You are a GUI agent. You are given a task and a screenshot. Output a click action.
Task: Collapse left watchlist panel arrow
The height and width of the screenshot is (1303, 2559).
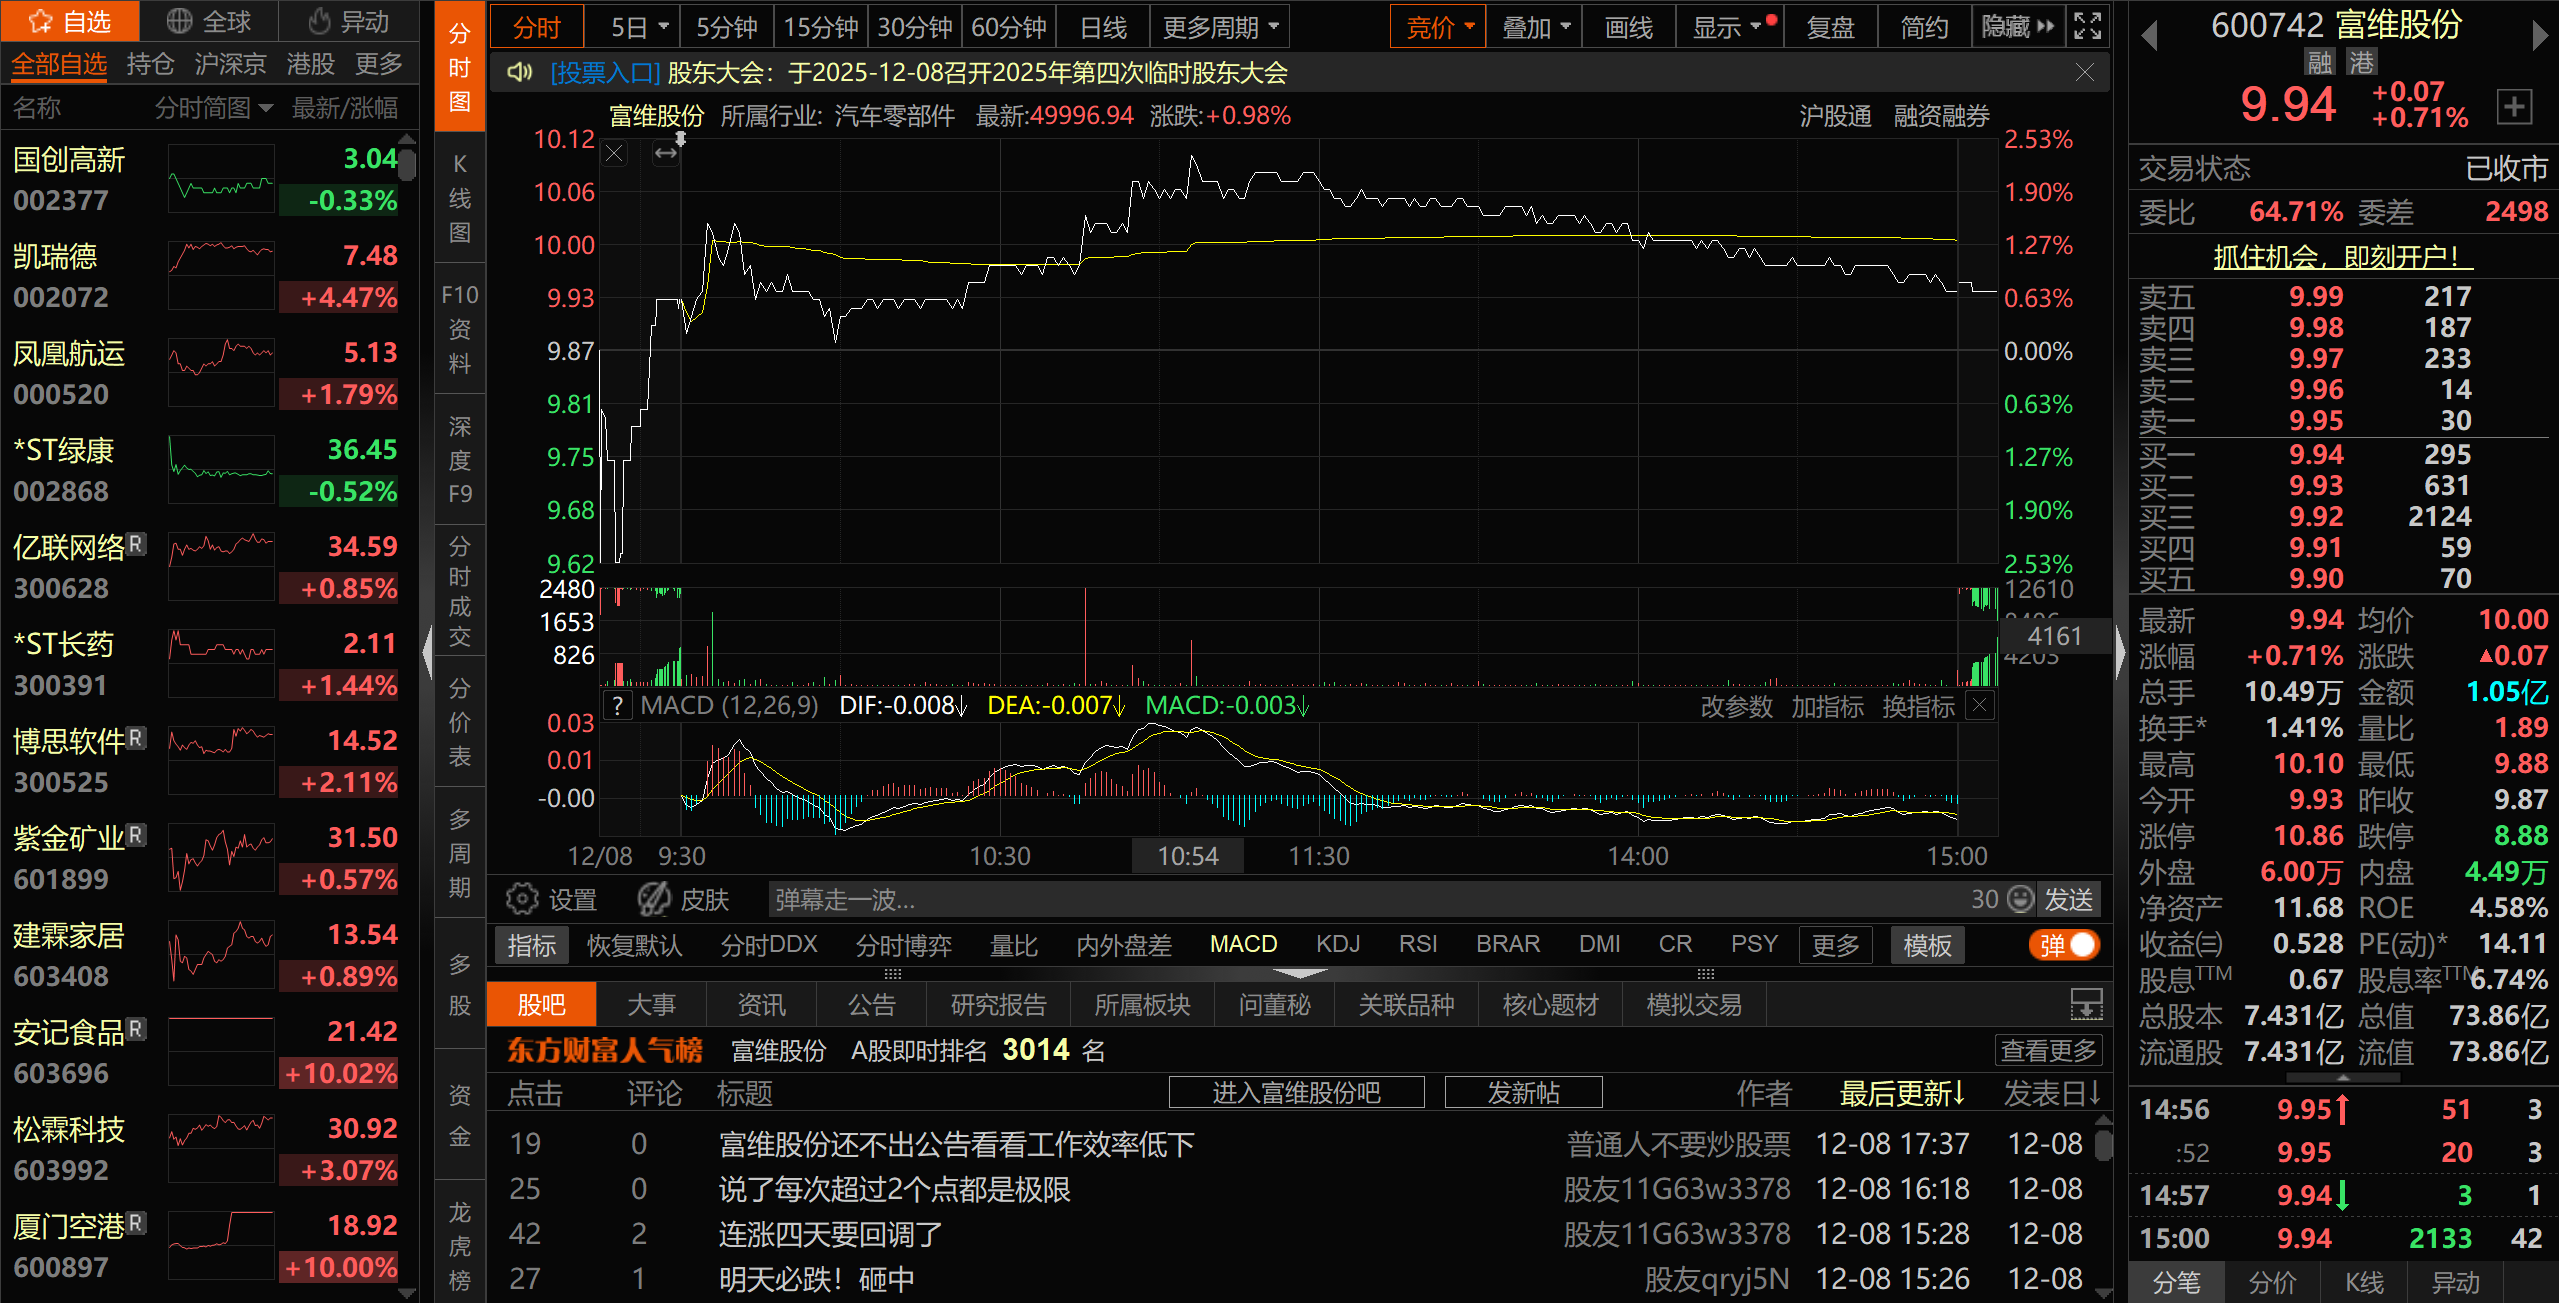[x=427, y=651]
